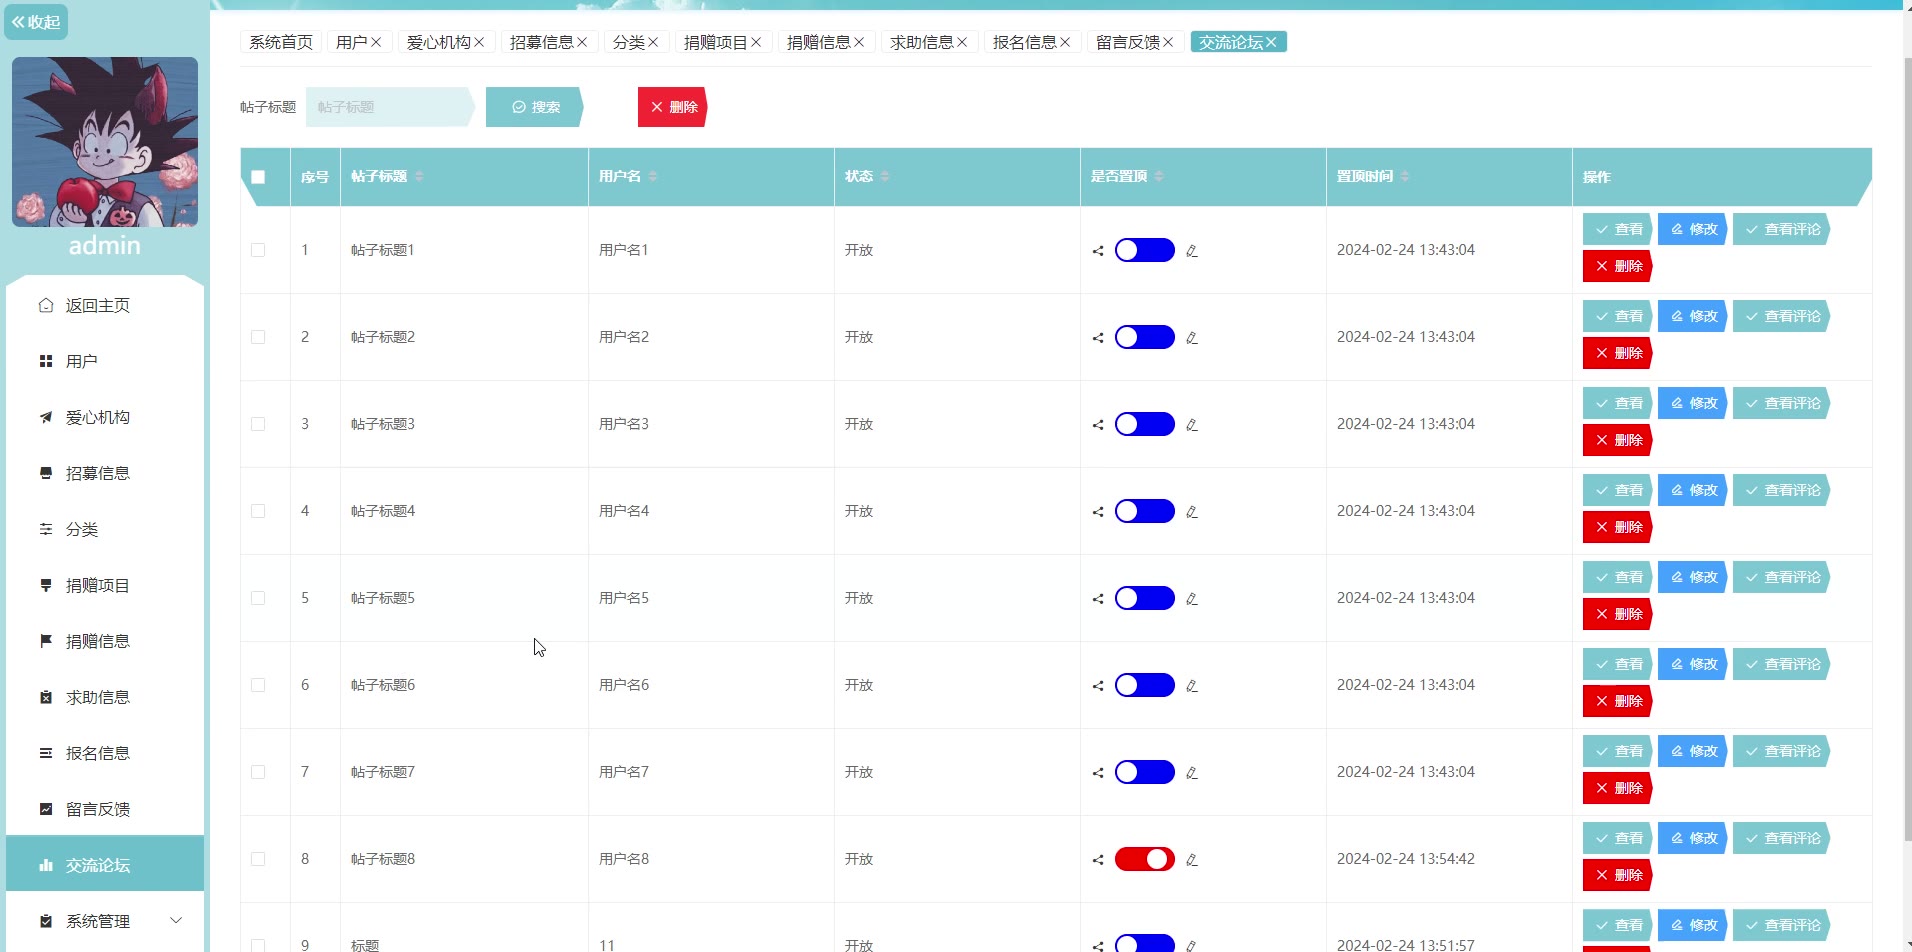Toggle the pinned switch for row 8
Viewport: 1912px width, 952px height.
[x=1144, y=859]
